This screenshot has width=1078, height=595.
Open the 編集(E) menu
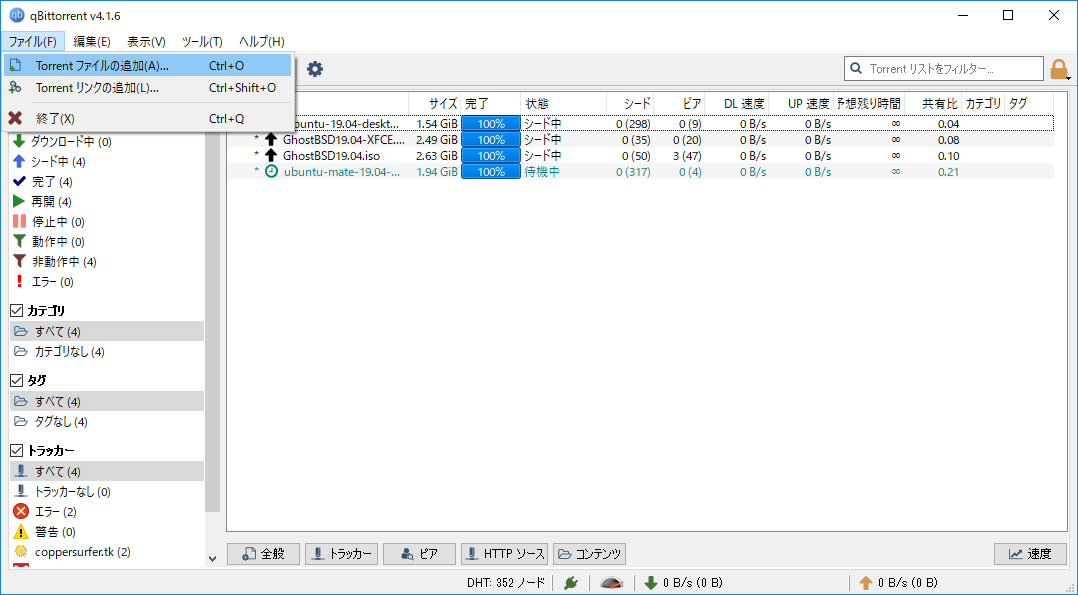(x=92, y=41)
